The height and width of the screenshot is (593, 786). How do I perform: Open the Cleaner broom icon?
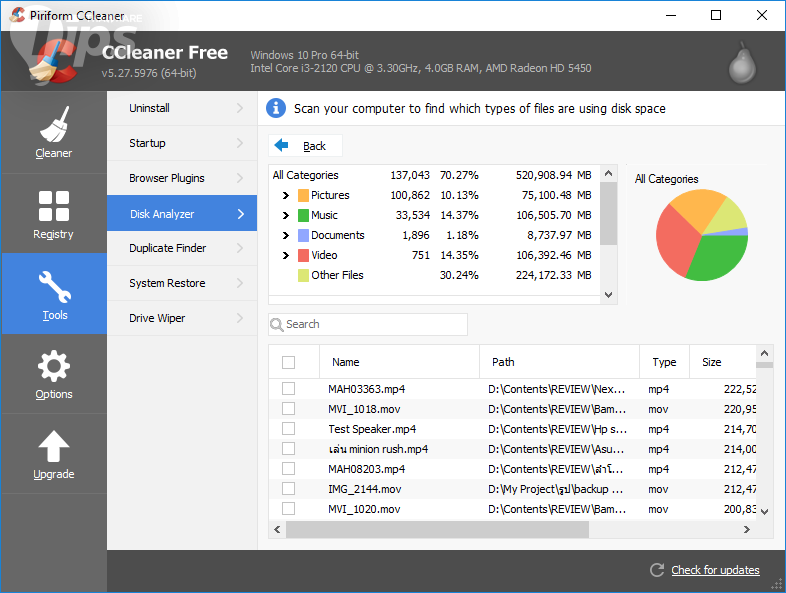click(53, 125)
